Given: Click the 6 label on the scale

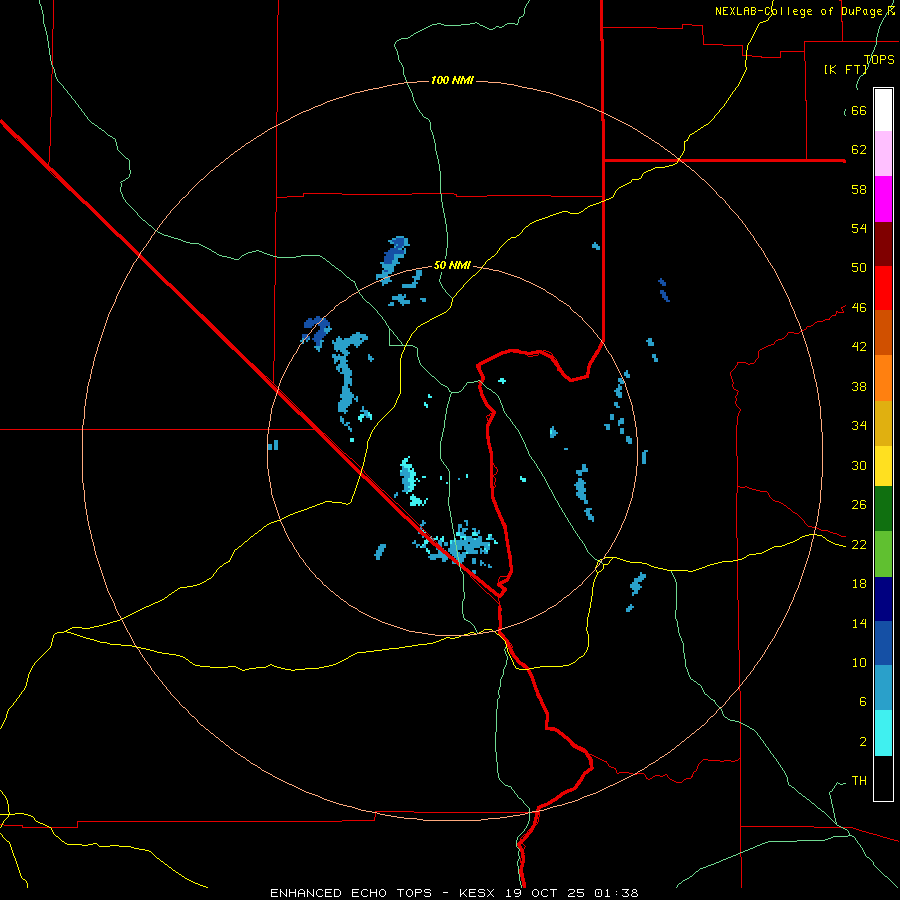Looking at the screenshot, I should pyautogui.click(x=863, y=701).
